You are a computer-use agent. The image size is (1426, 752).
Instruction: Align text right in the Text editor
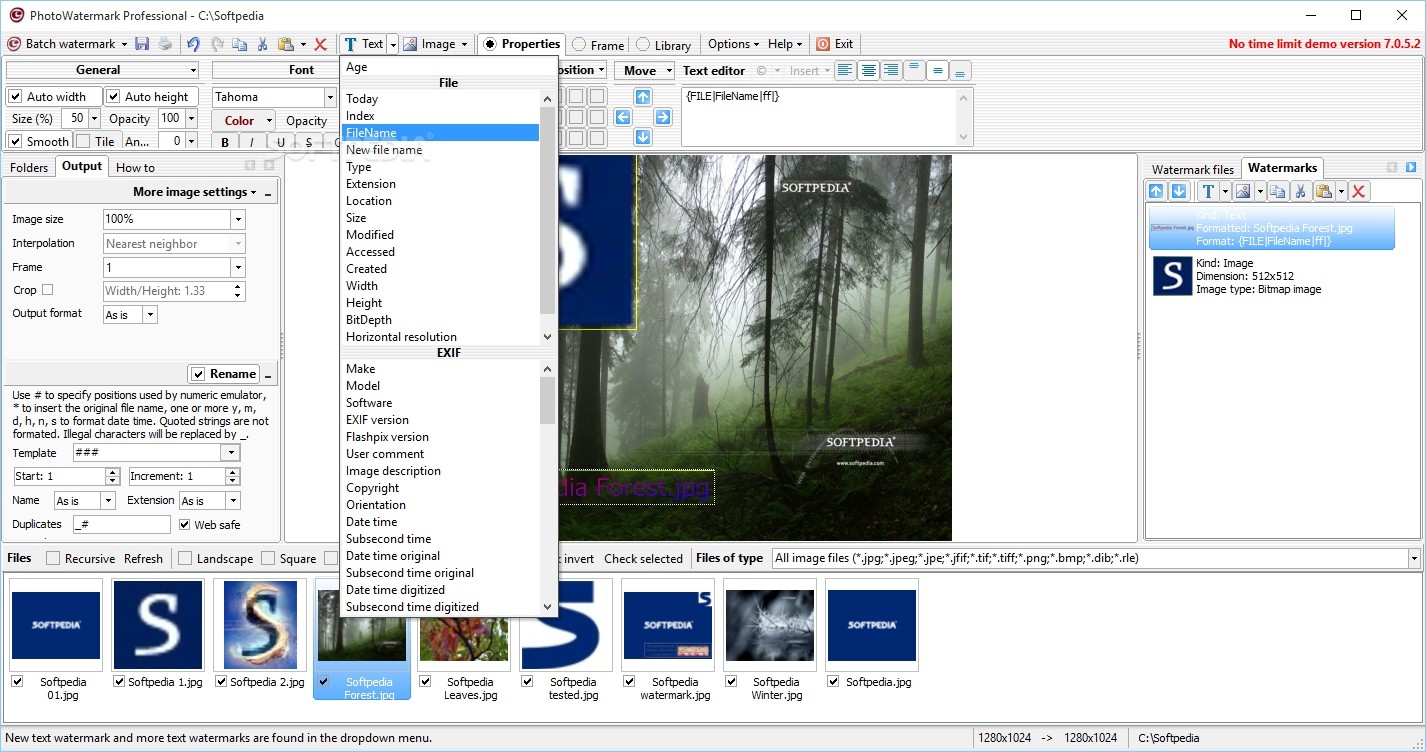click(891, 70)
